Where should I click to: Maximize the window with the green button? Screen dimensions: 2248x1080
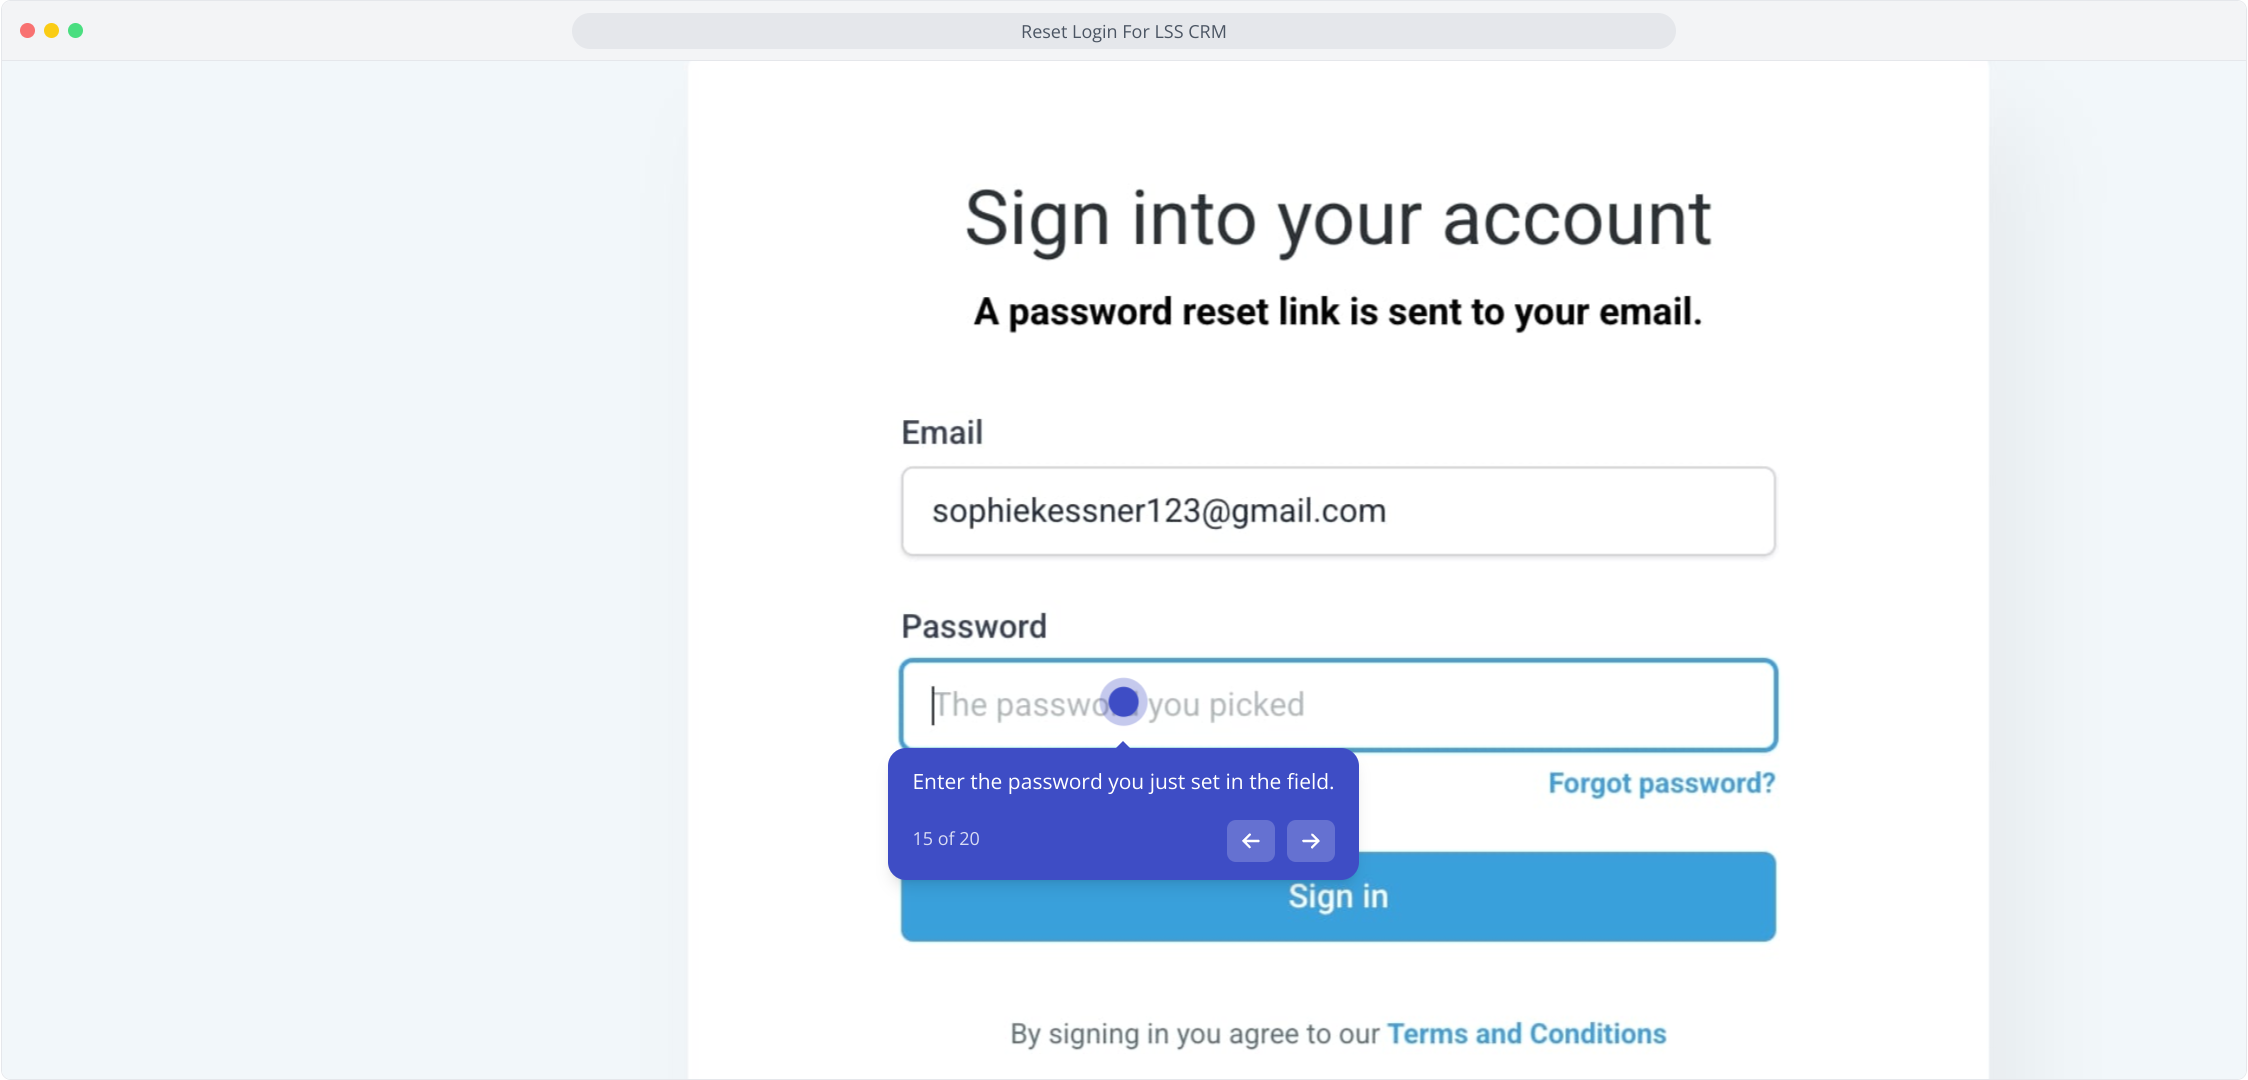(76, 31)
